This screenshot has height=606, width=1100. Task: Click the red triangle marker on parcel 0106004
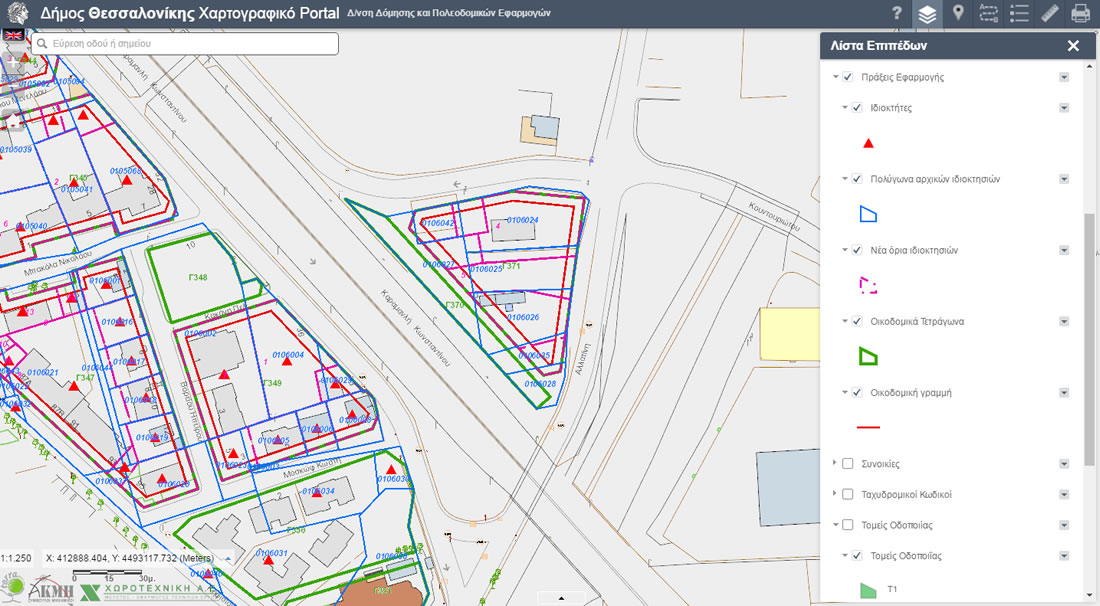pyautogui.click(x=286, y=362)
